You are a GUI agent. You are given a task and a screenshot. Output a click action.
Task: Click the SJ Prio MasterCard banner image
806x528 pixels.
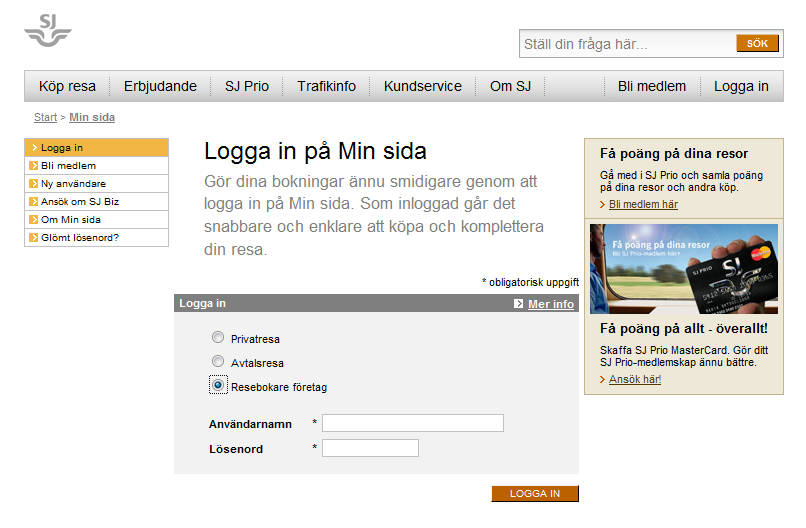click(684, 269)
